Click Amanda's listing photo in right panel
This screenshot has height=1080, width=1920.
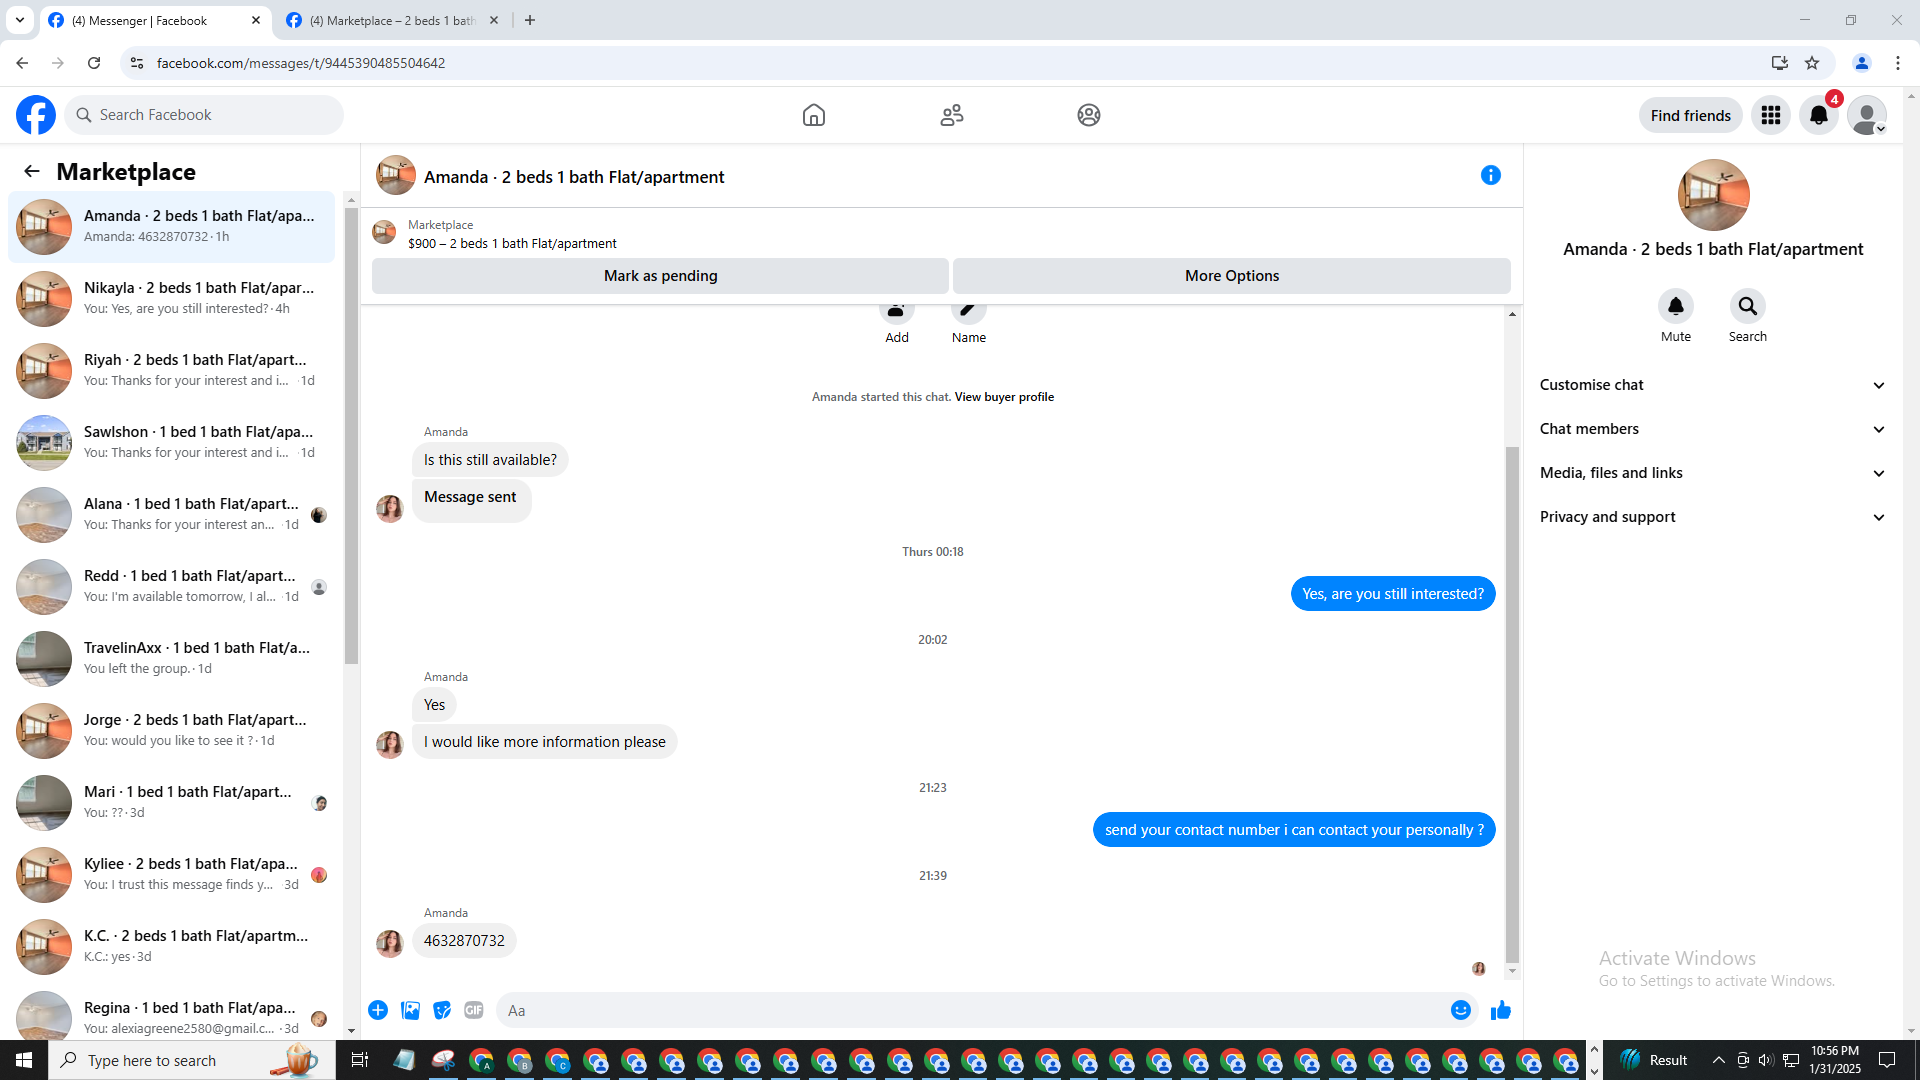click(1713, 195)
